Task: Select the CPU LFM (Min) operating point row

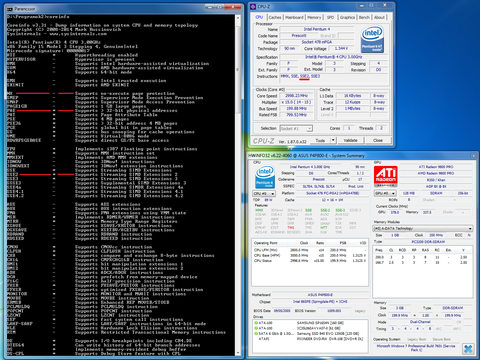Action: pos(310,250)
